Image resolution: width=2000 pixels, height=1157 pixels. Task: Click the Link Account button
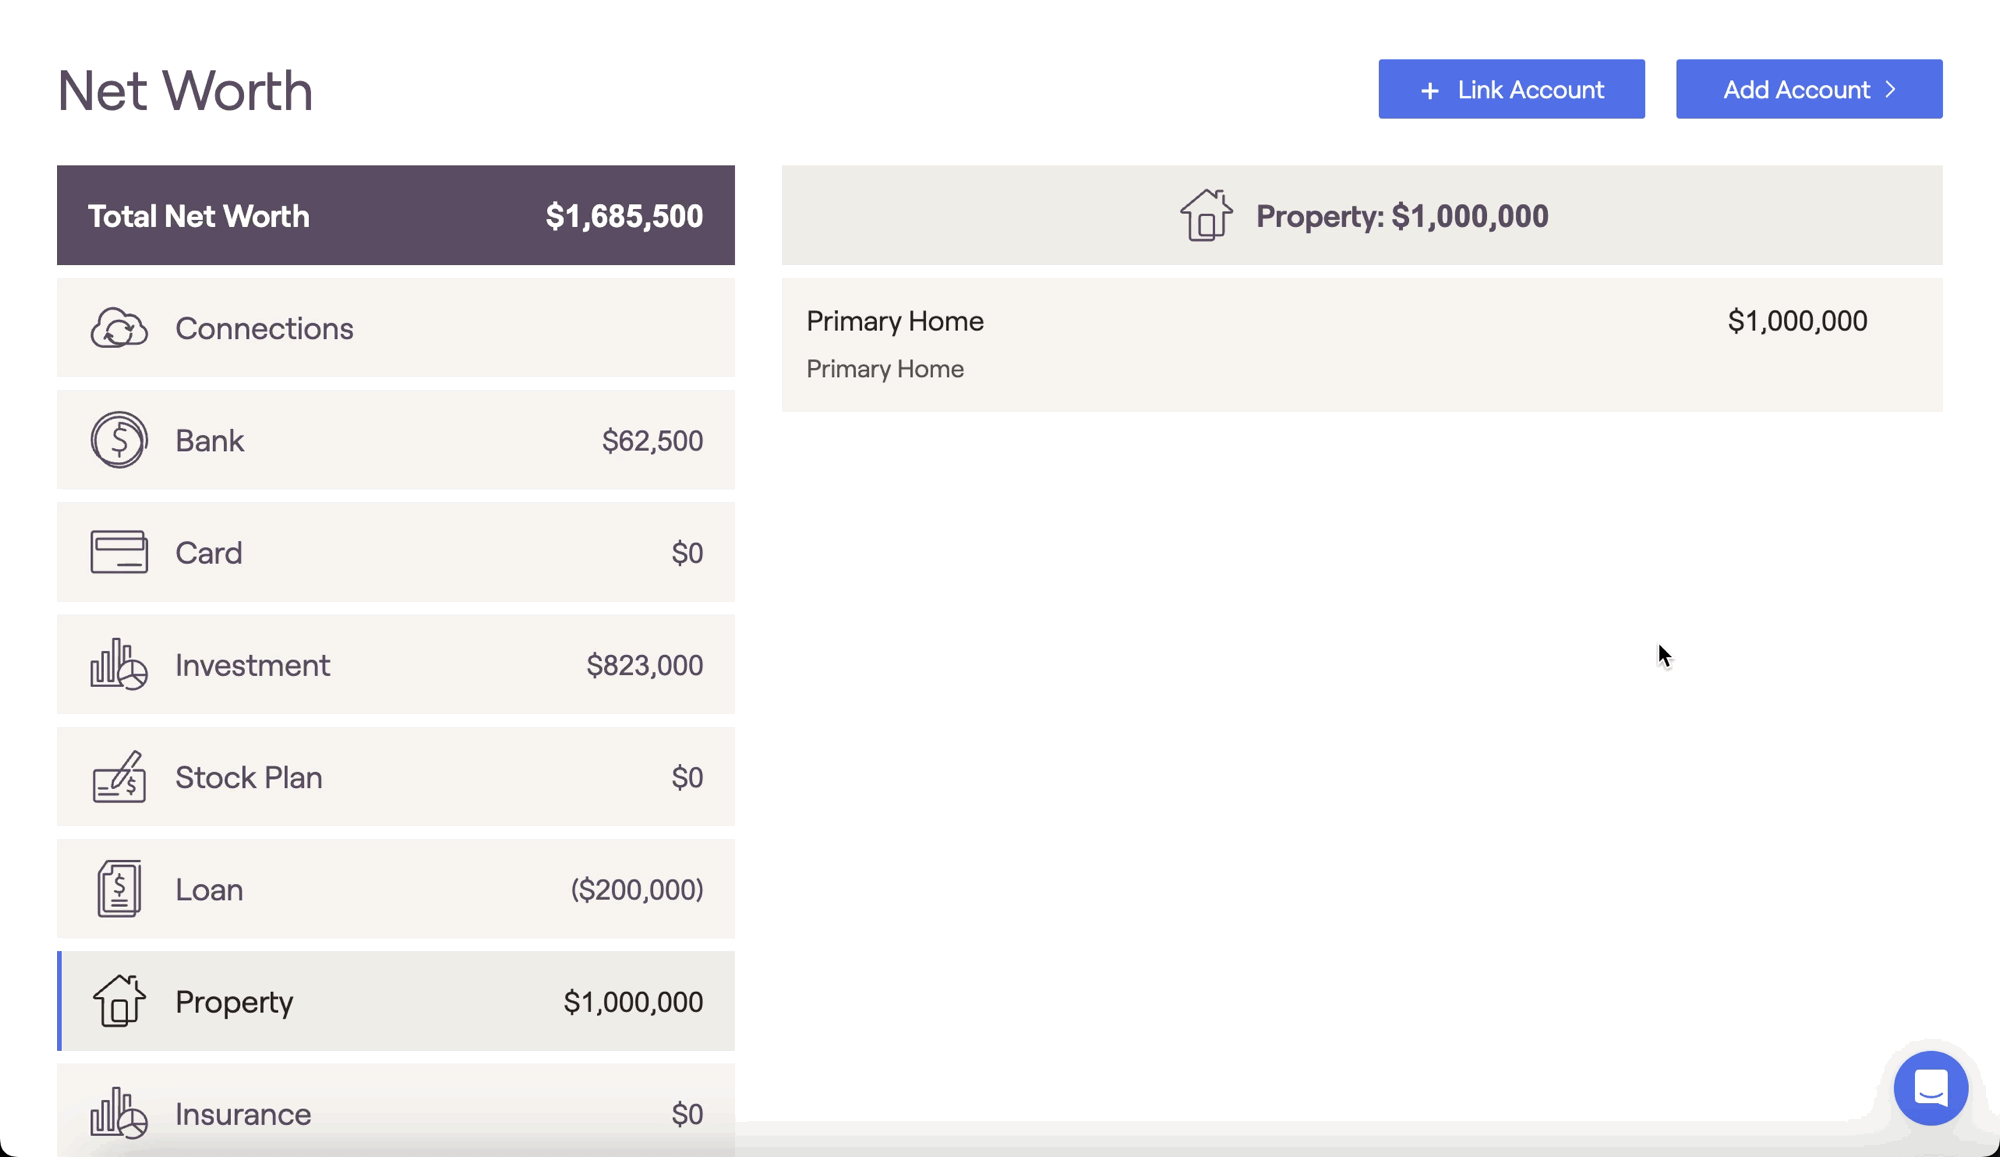[x=1511, y=89]
